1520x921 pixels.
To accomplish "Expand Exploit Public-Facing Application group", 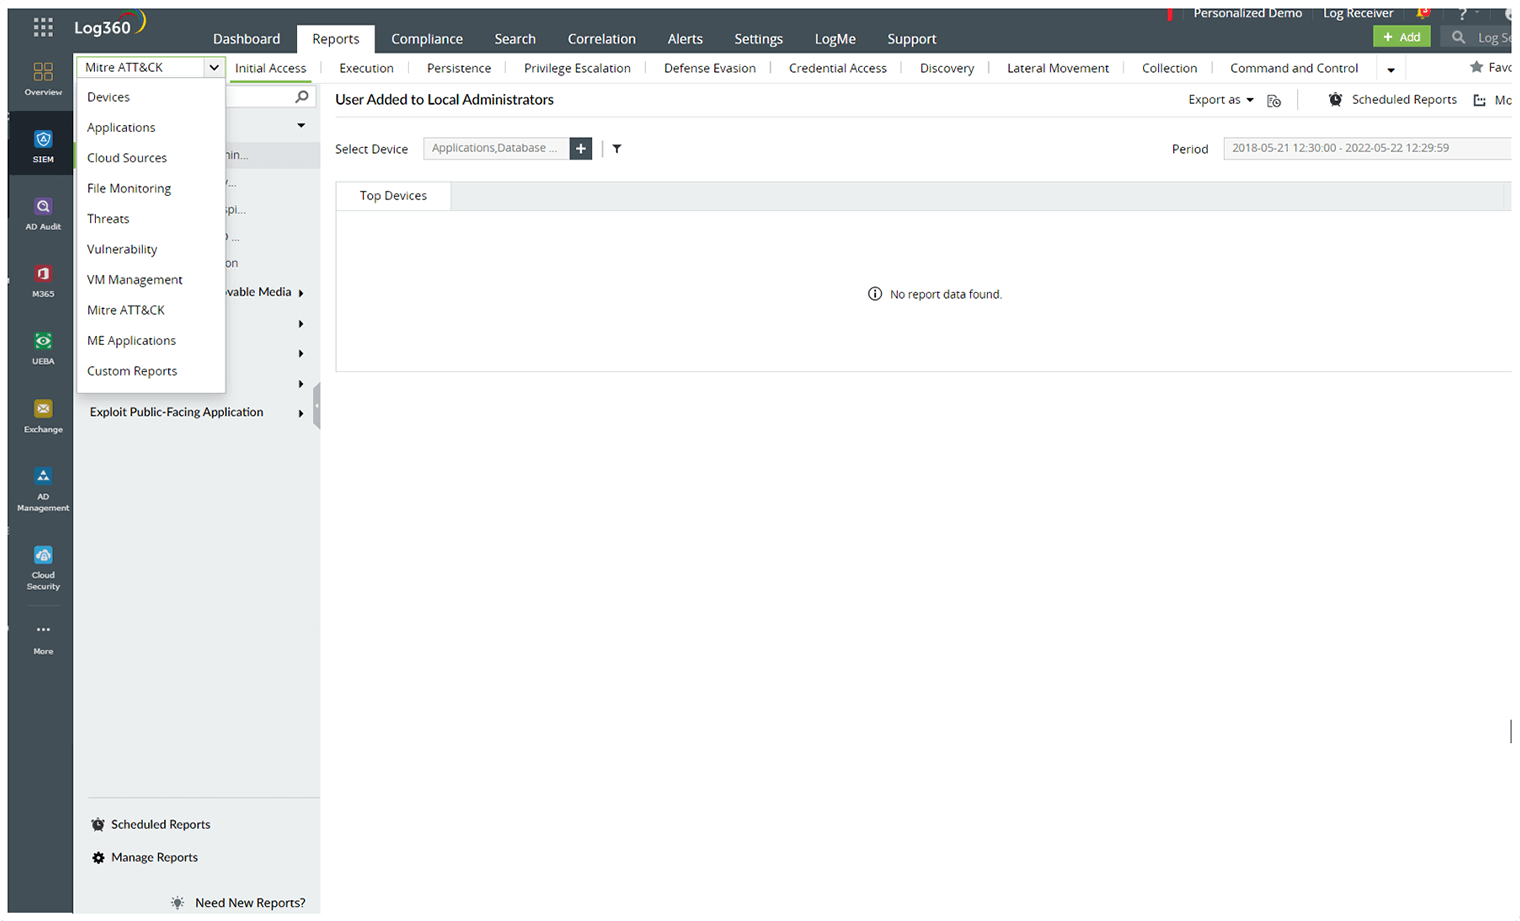I will point(301,413).
